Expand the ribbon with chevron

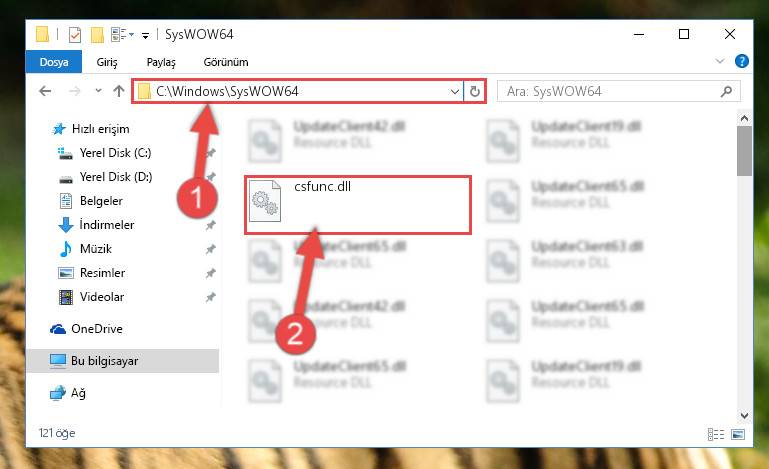pyautogui.click(x=719, y=61)
